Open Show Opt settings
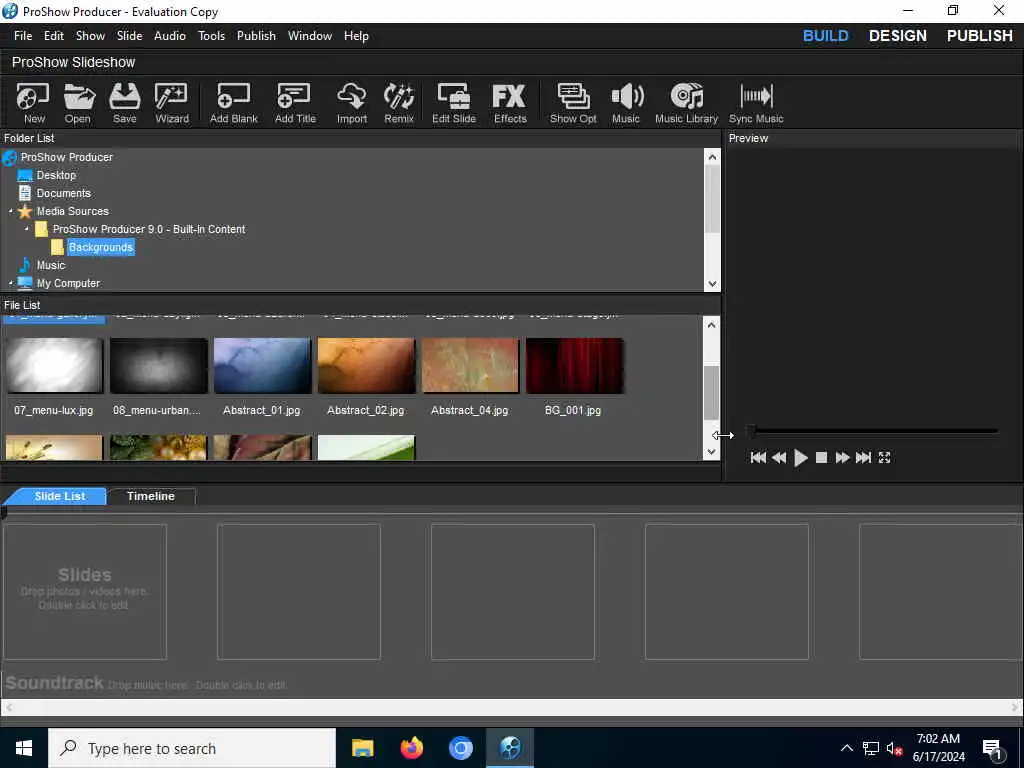The image size is (1024, 768). (573, 103)
